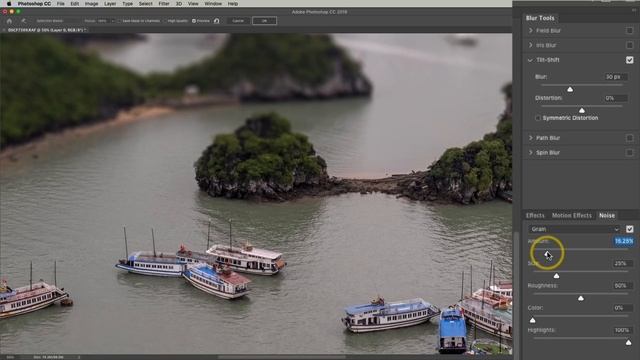Screen dimensions: 640x360
Task: Click the OK button
Action: pos(264,21)
